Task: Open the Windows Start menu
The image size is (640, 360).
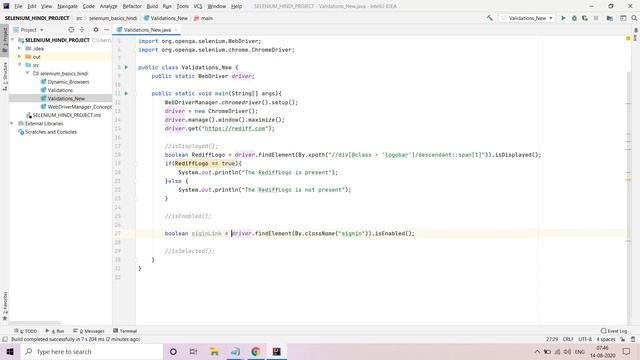Action: click(10, 351)
